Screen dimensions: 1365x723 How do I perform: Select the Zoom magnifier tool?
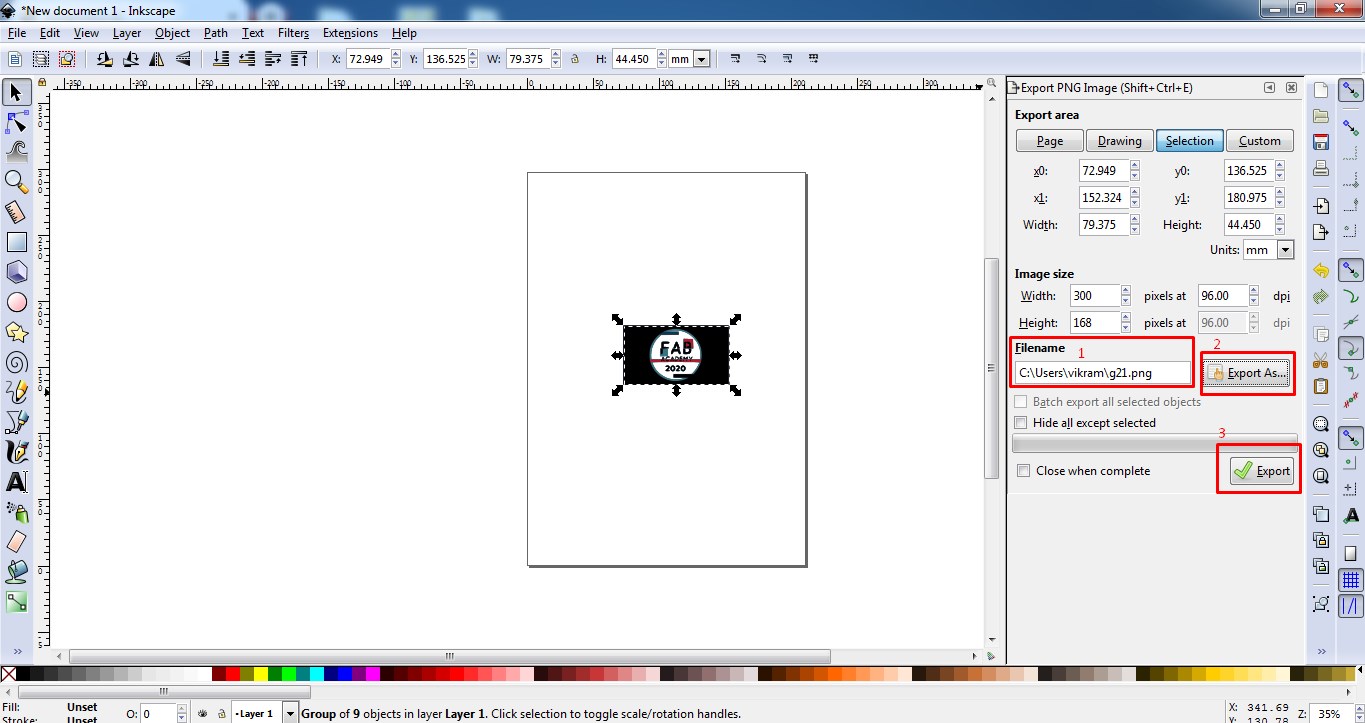click(x=16, y=182)
